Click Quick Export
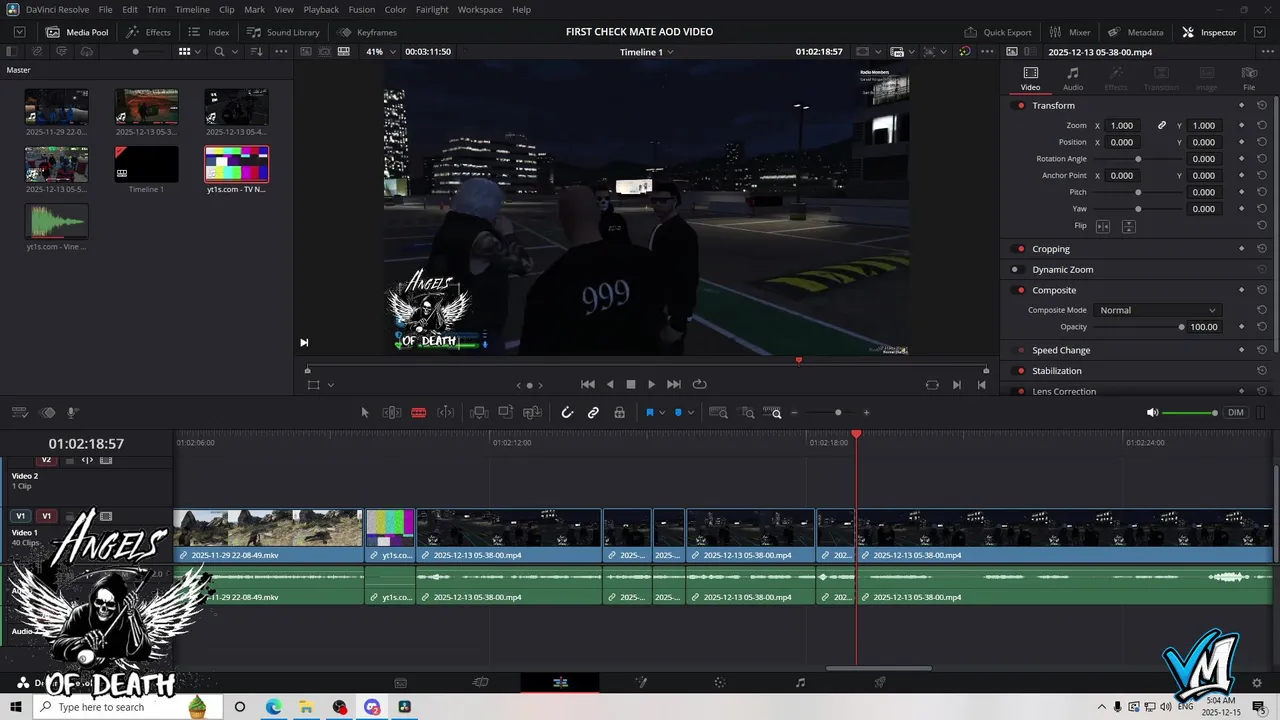This screenshot has width=1280, height=720. [997, 32]
